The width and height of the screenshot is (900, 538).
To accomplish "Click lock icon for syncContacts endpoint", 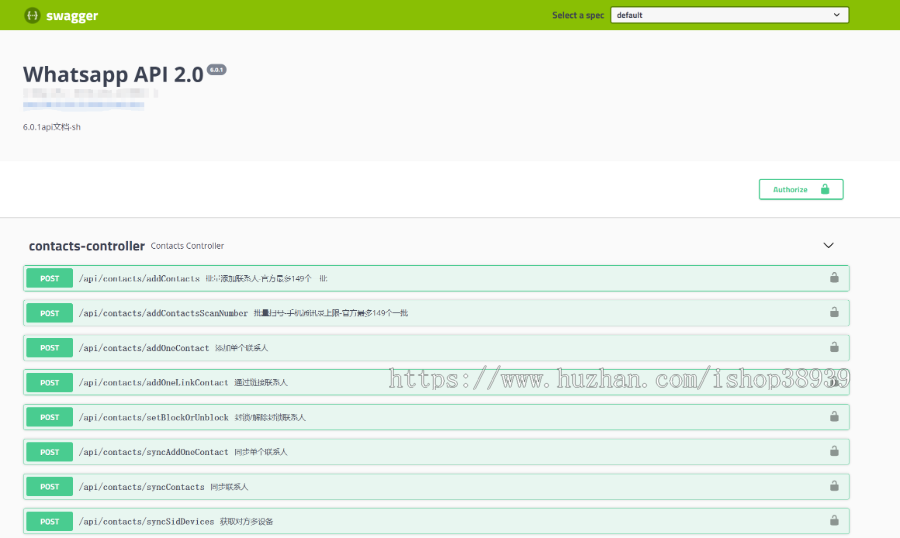I will pyautogui.click(x=834, y=486).
